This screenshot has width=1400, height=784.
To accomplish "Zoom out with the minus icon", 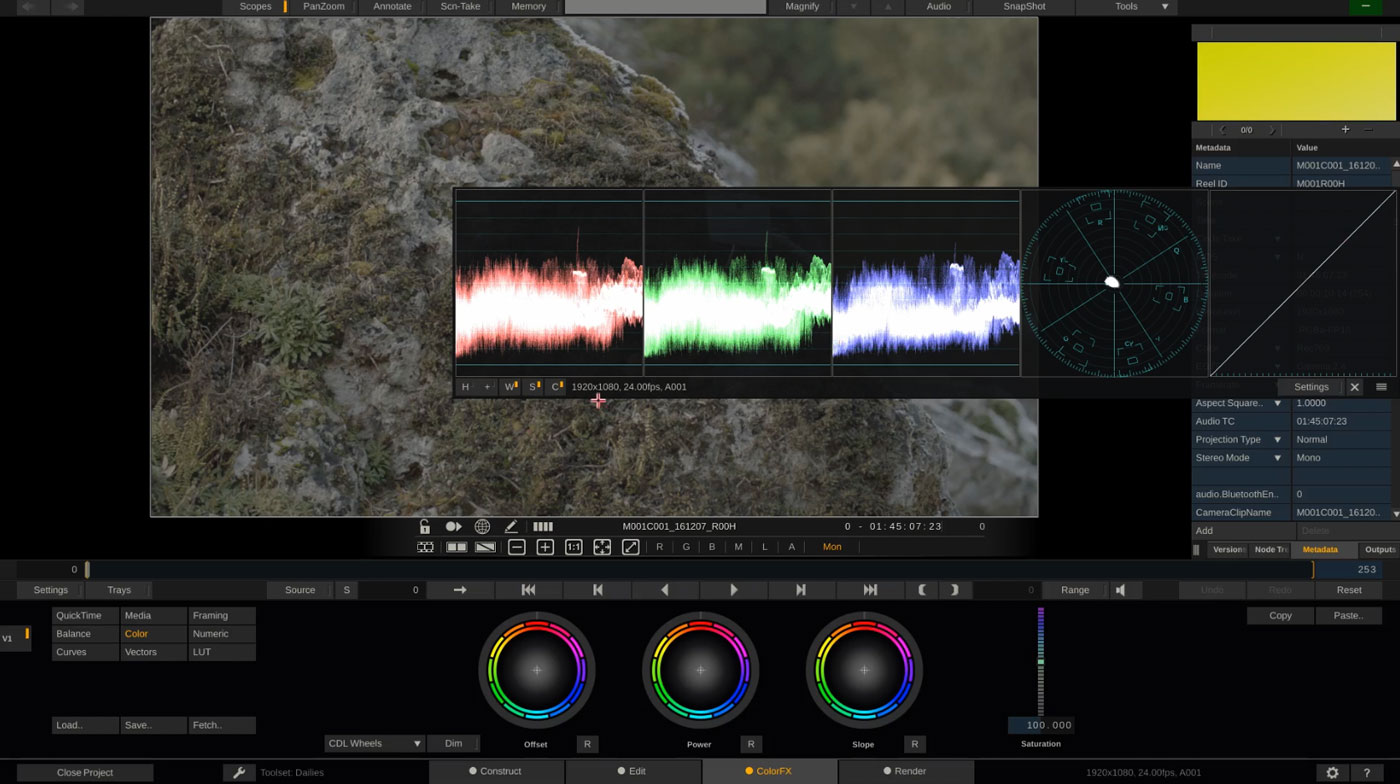I will coord(516,547).
